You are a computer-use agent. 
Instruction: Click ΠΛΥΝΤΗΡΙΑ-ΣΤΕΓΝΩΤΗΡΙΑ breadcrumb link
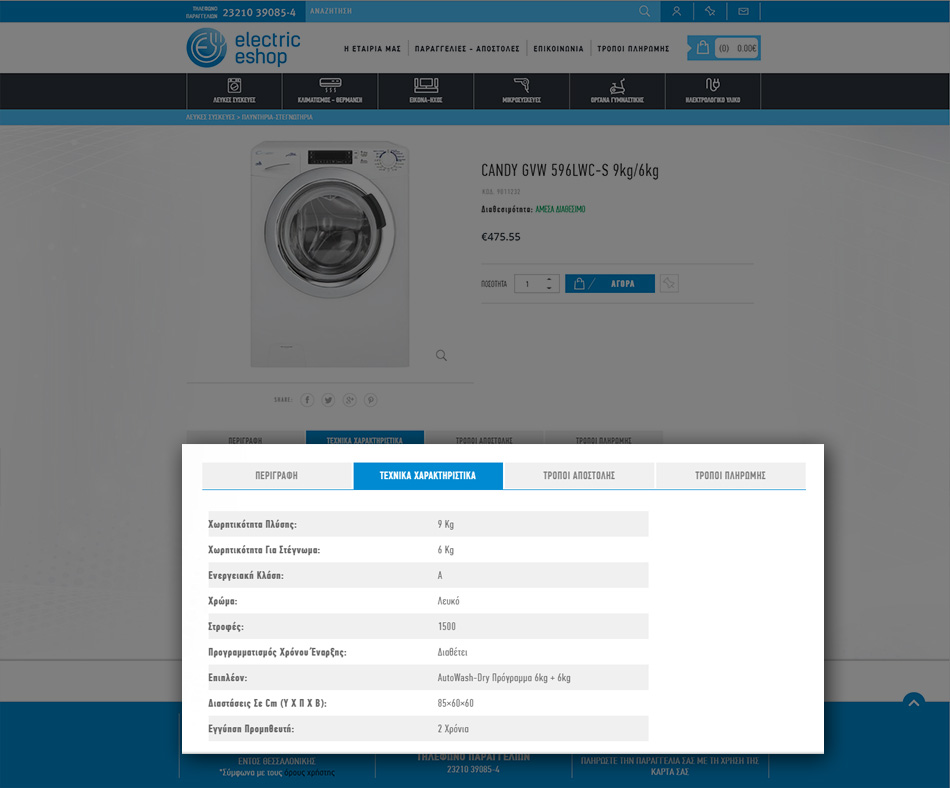pyautogui.click(x=277, y=117)
